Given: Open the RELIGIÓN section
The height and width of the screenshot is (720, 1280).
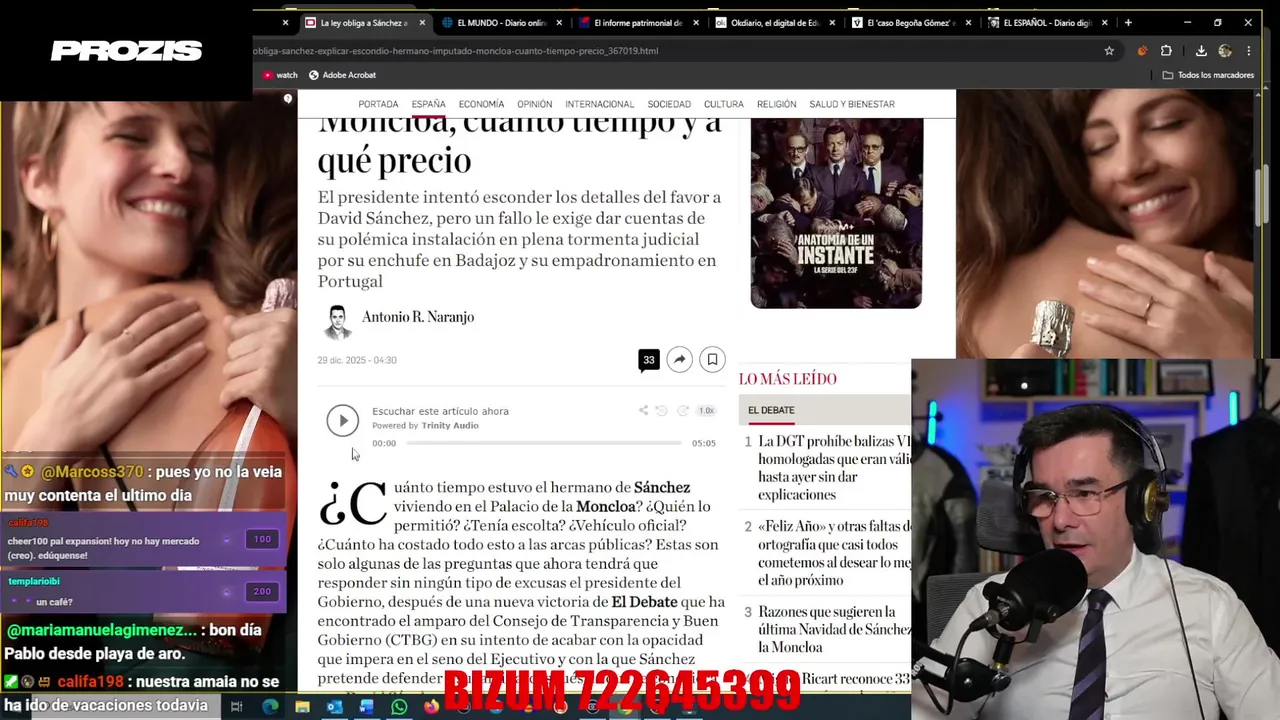Looking at the screenshot, I should [x=776, y=104].
